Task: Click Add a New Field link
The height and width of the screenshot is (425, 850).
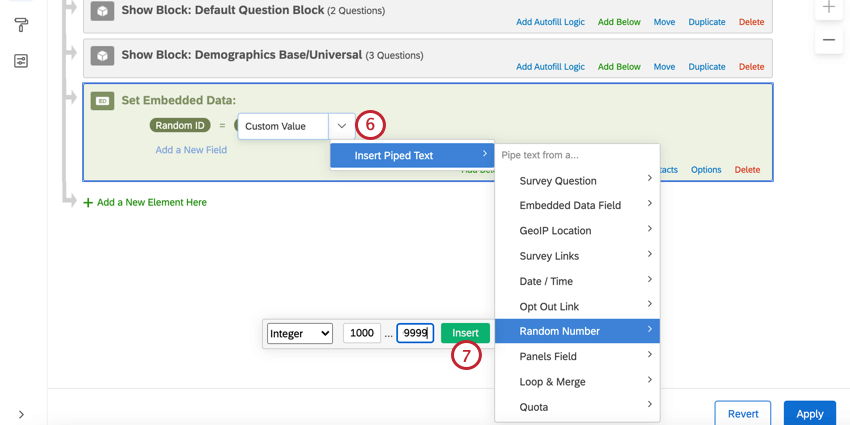Action: (191, 150)
